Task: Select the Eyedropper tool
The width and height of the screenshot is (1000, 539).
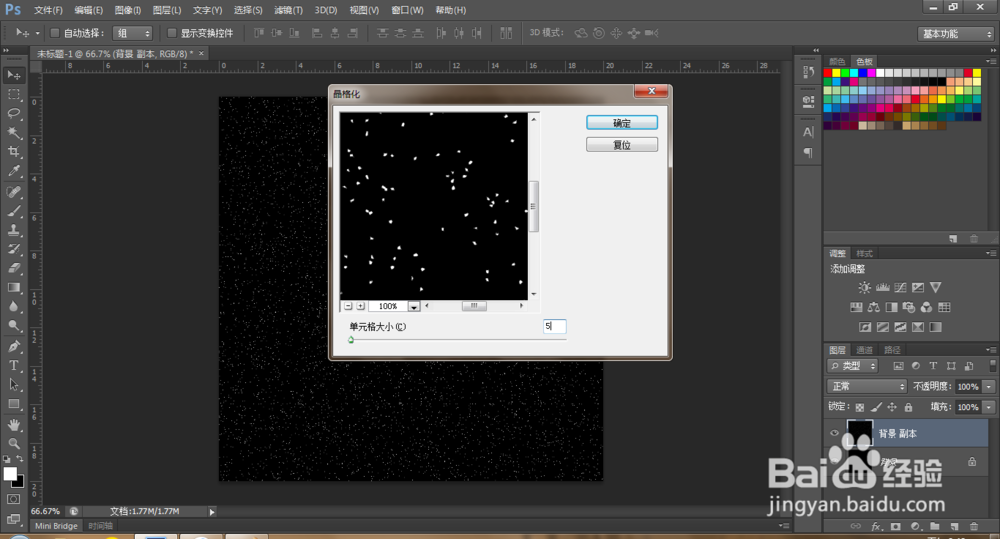Action: coord(13,171)
